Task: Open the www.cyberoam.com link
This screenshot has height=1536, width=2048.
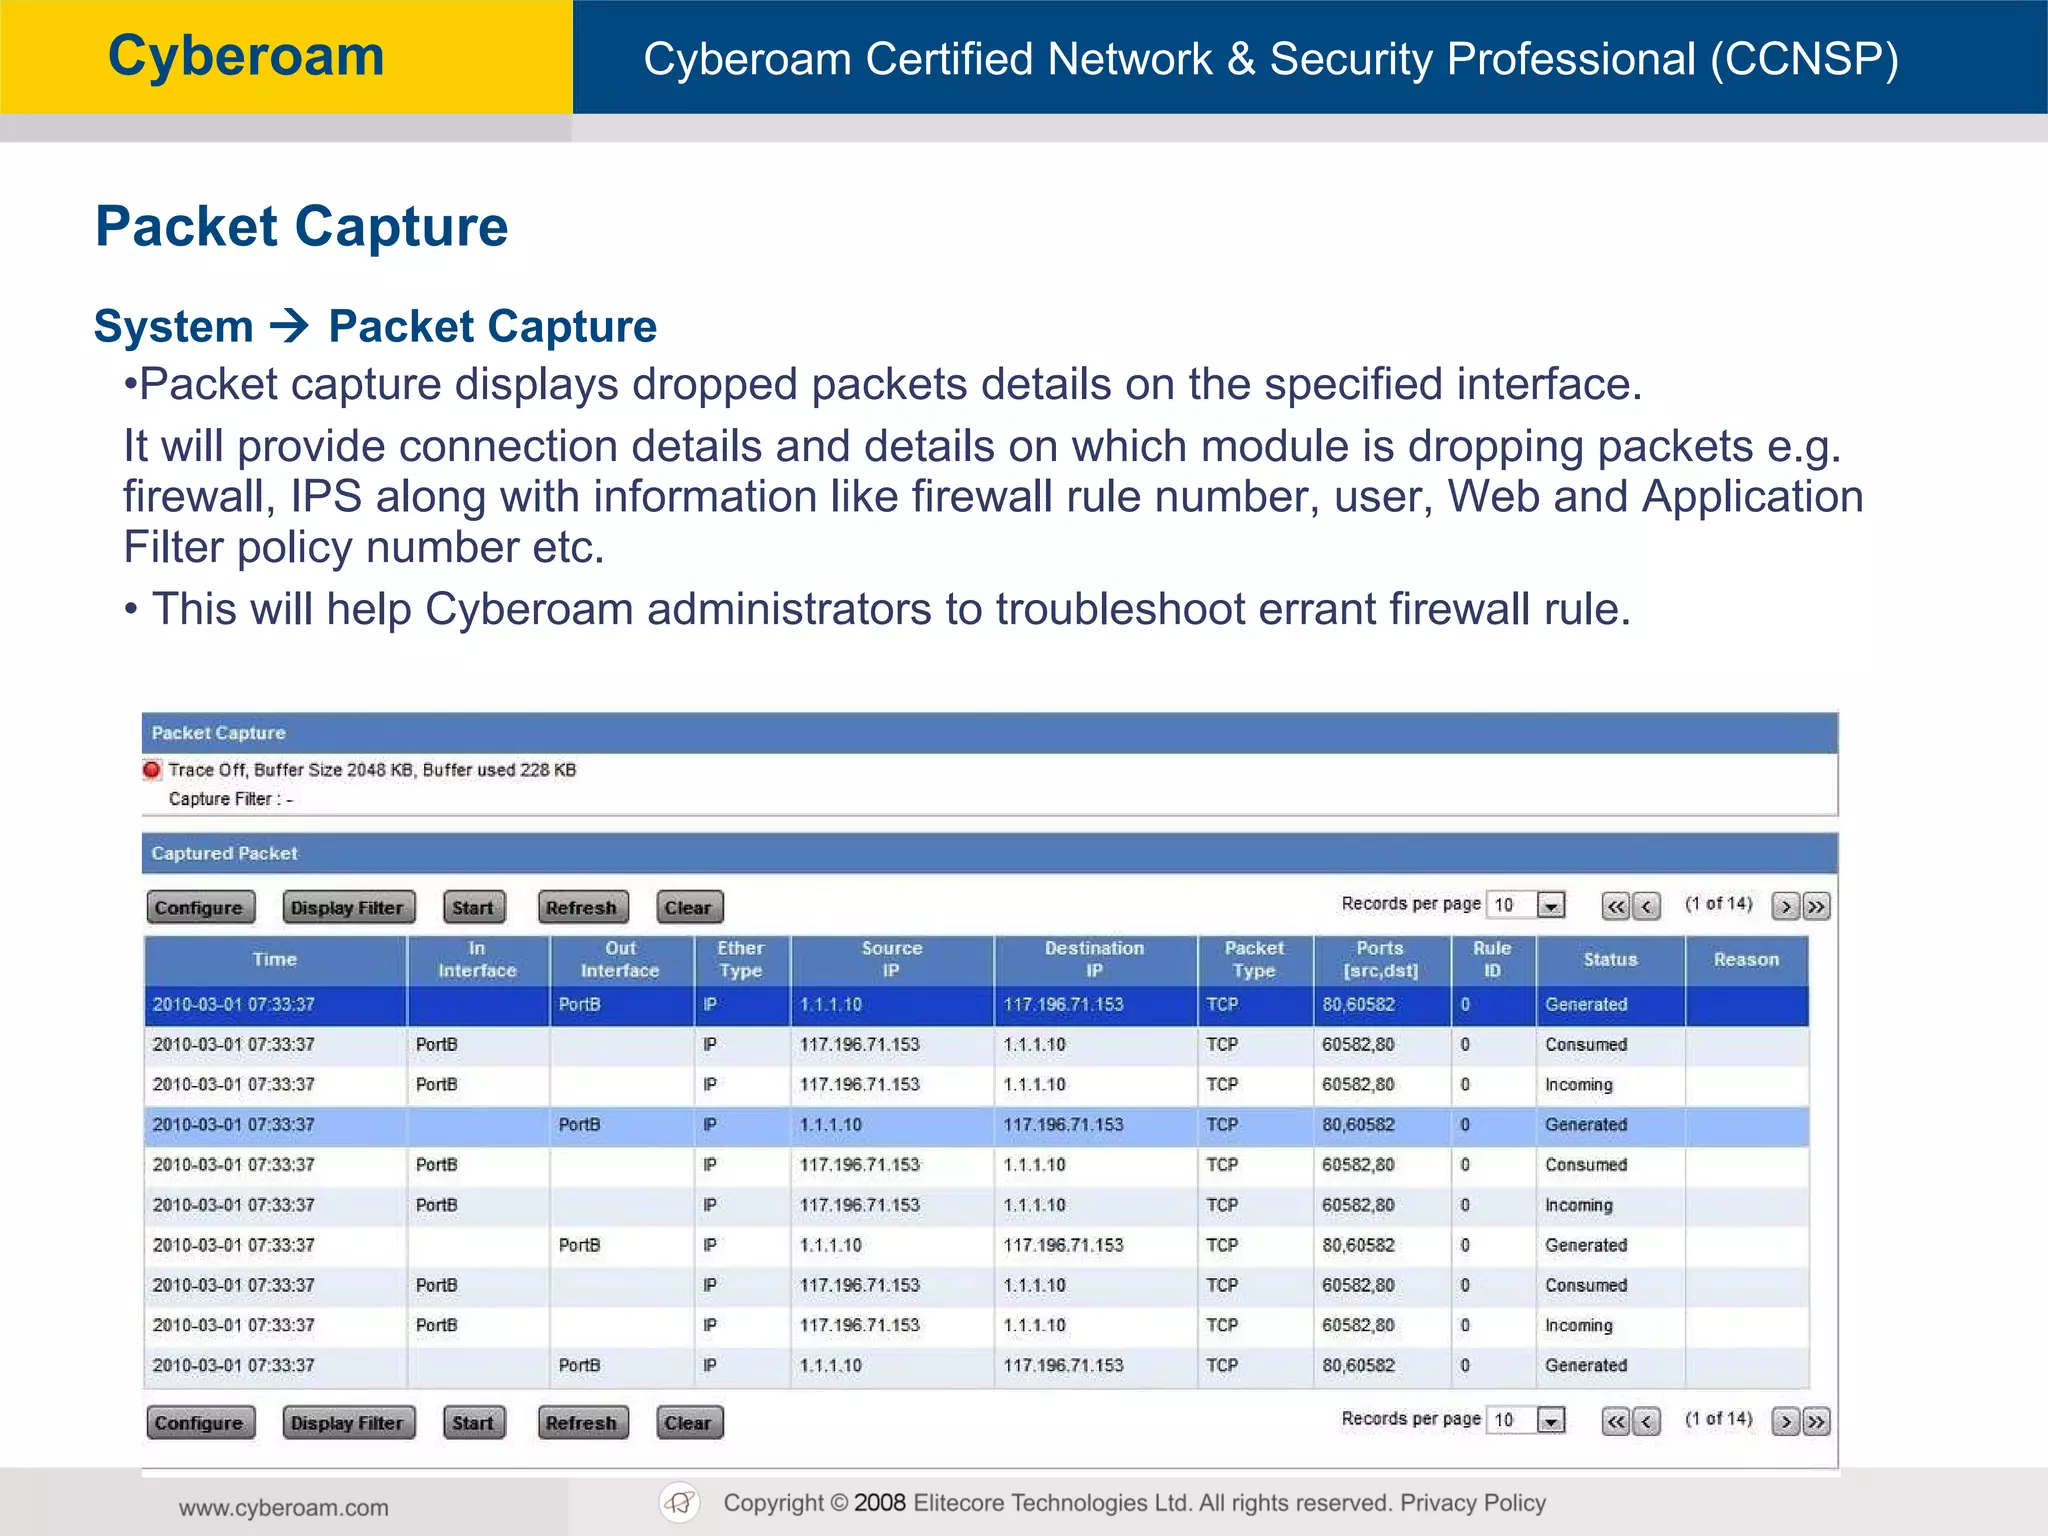Action: tap(284, 1508)
